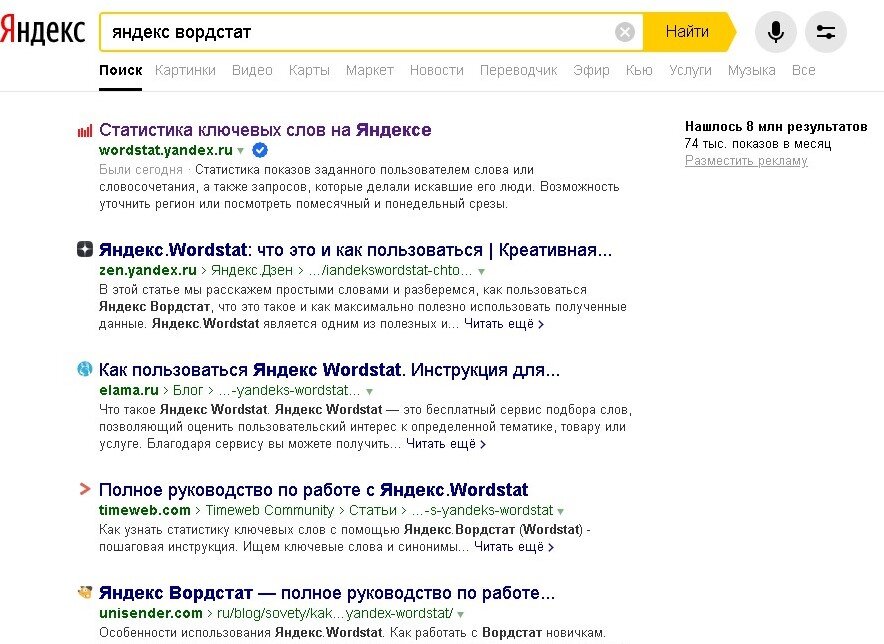The height and width of the screenshot is (644, 884).
Task: Click wordstat.yandex.ru green URL
Action: (x=166, y=150)
